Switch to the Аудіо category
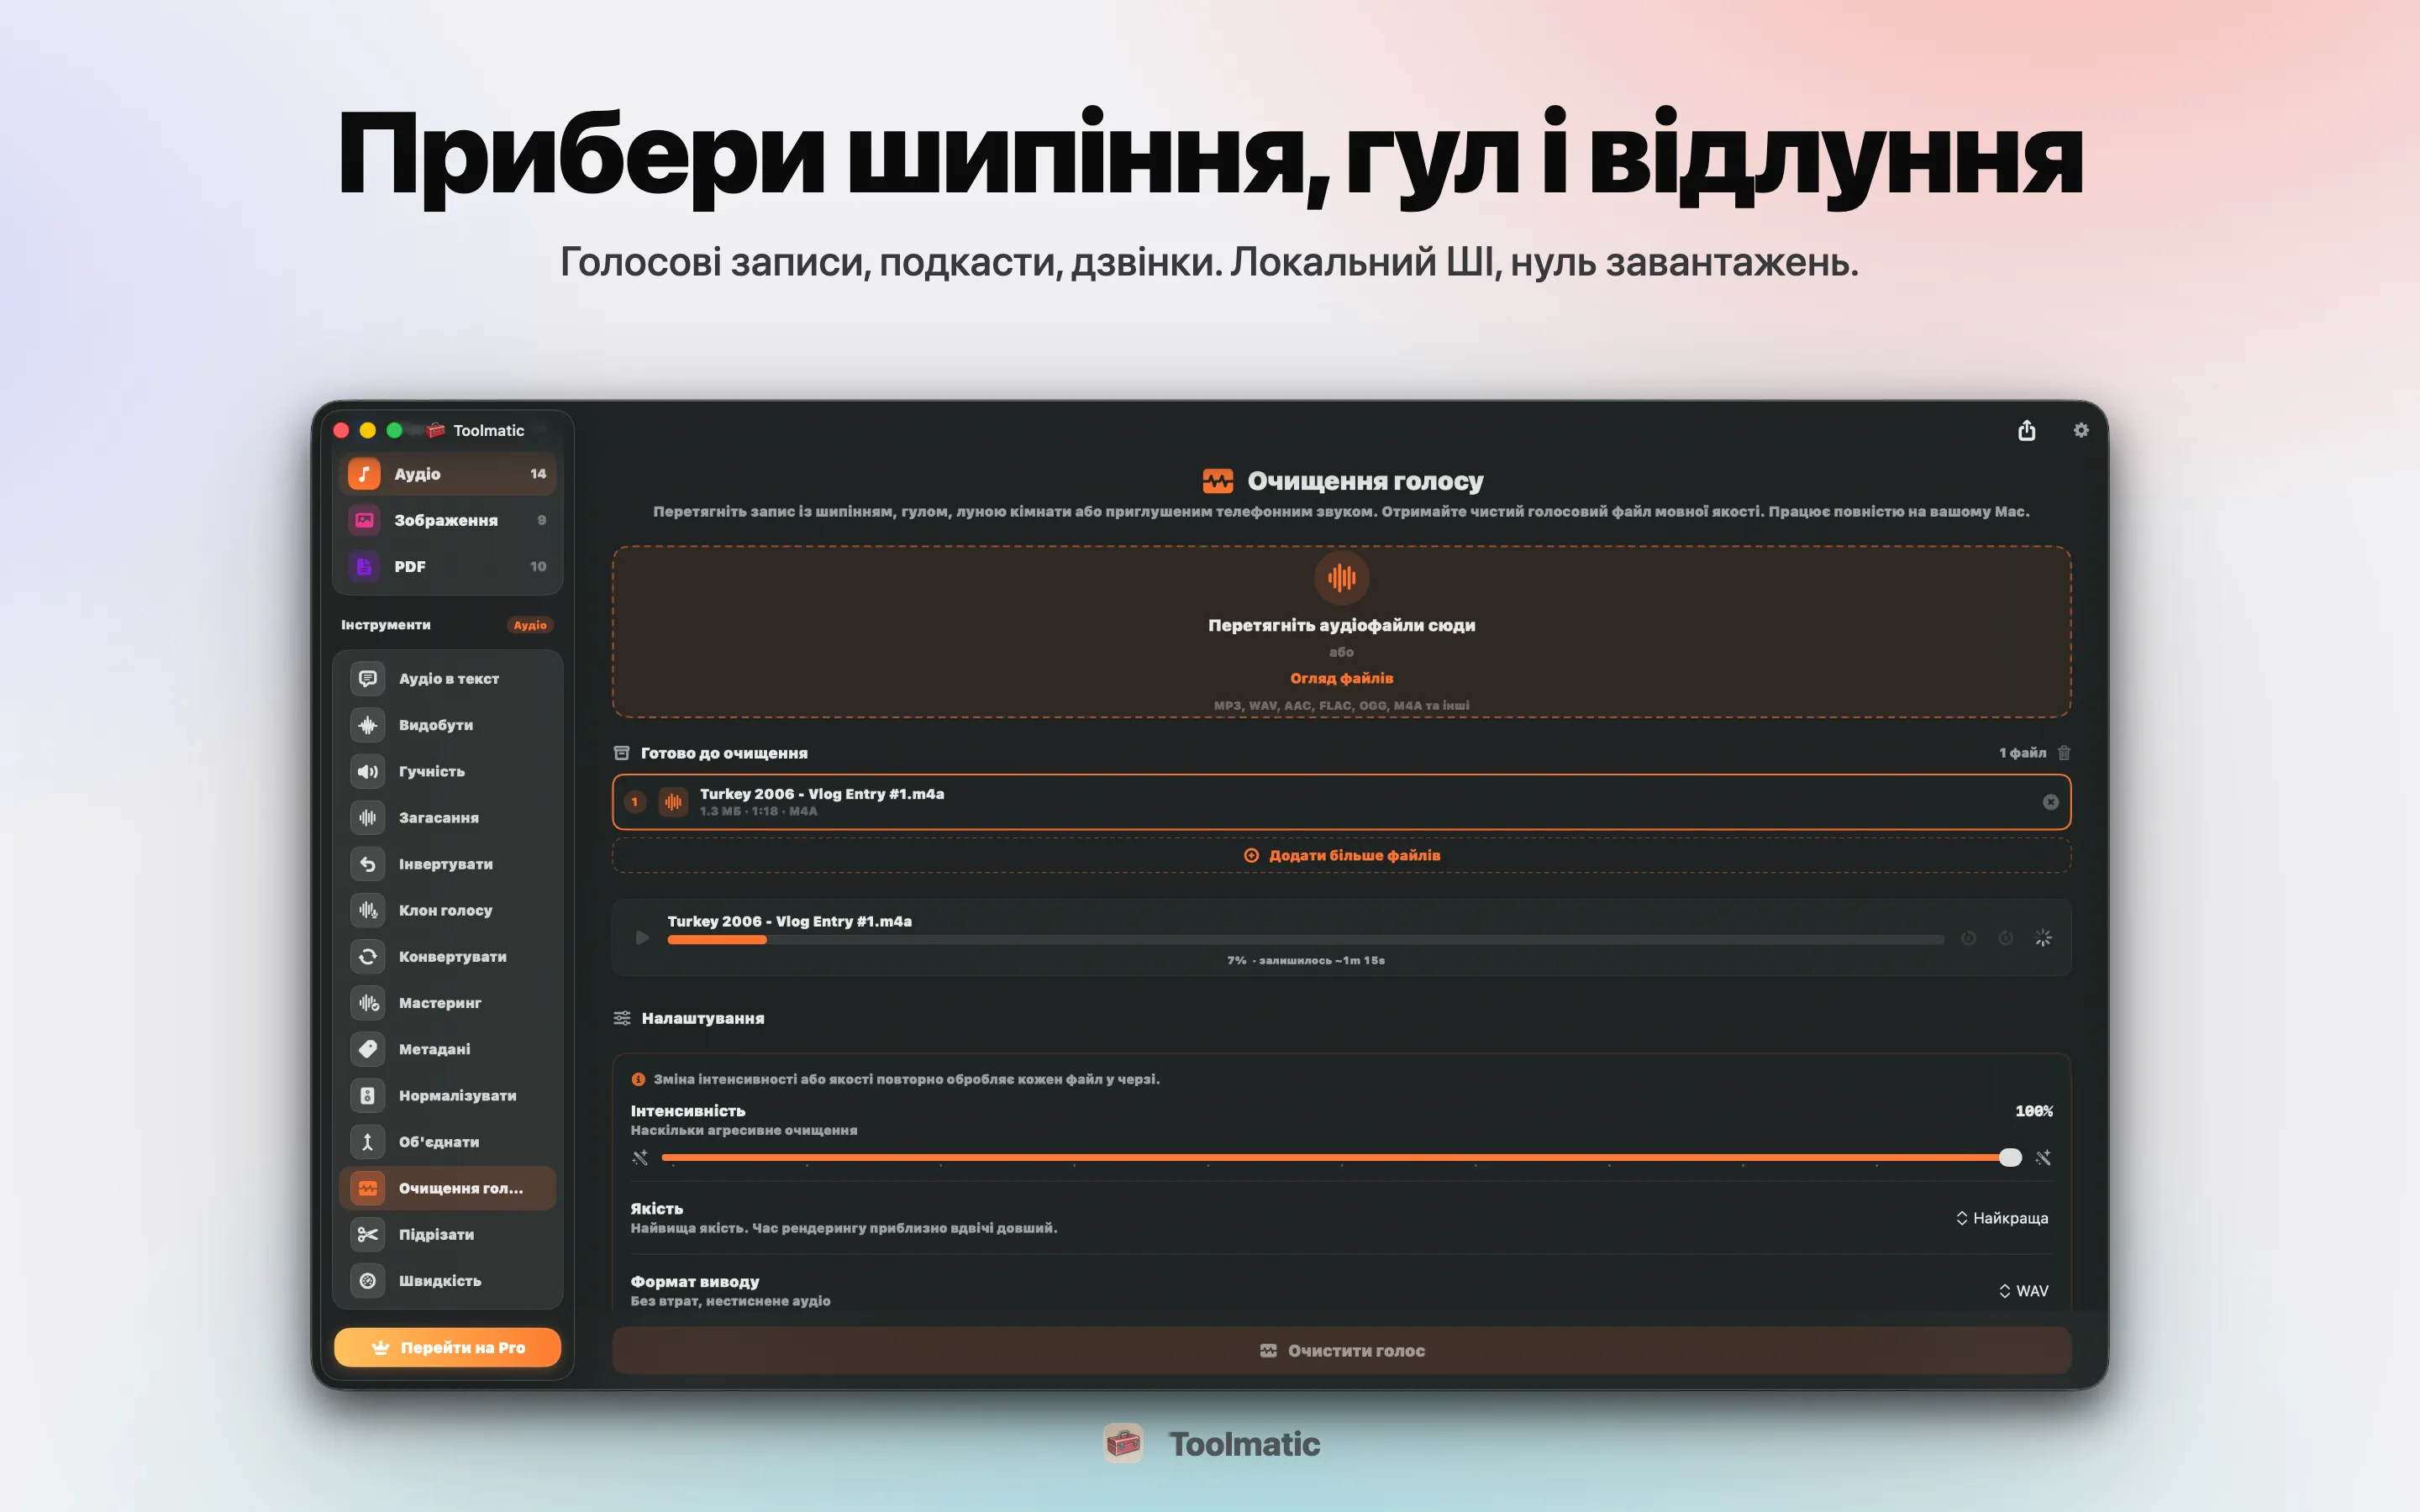This screenshot has width=2420, height=1512. [x=447, y=473]
